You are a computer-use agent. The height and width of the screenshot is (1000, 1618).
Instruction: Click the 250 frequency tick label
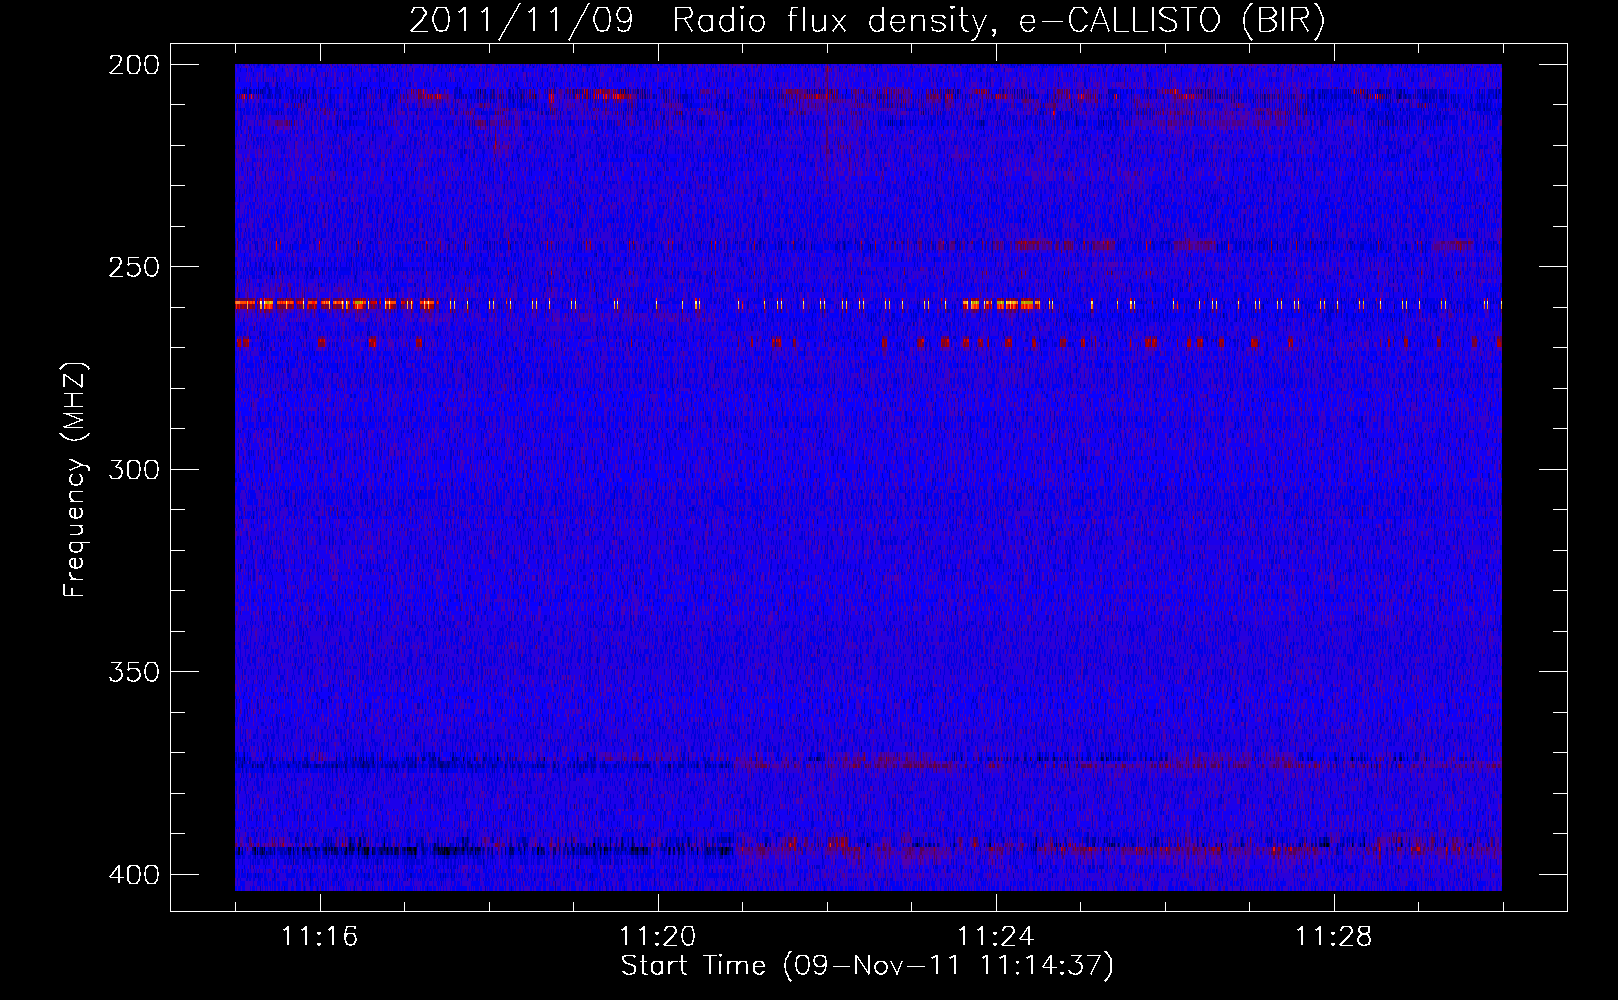coord(133,267)
